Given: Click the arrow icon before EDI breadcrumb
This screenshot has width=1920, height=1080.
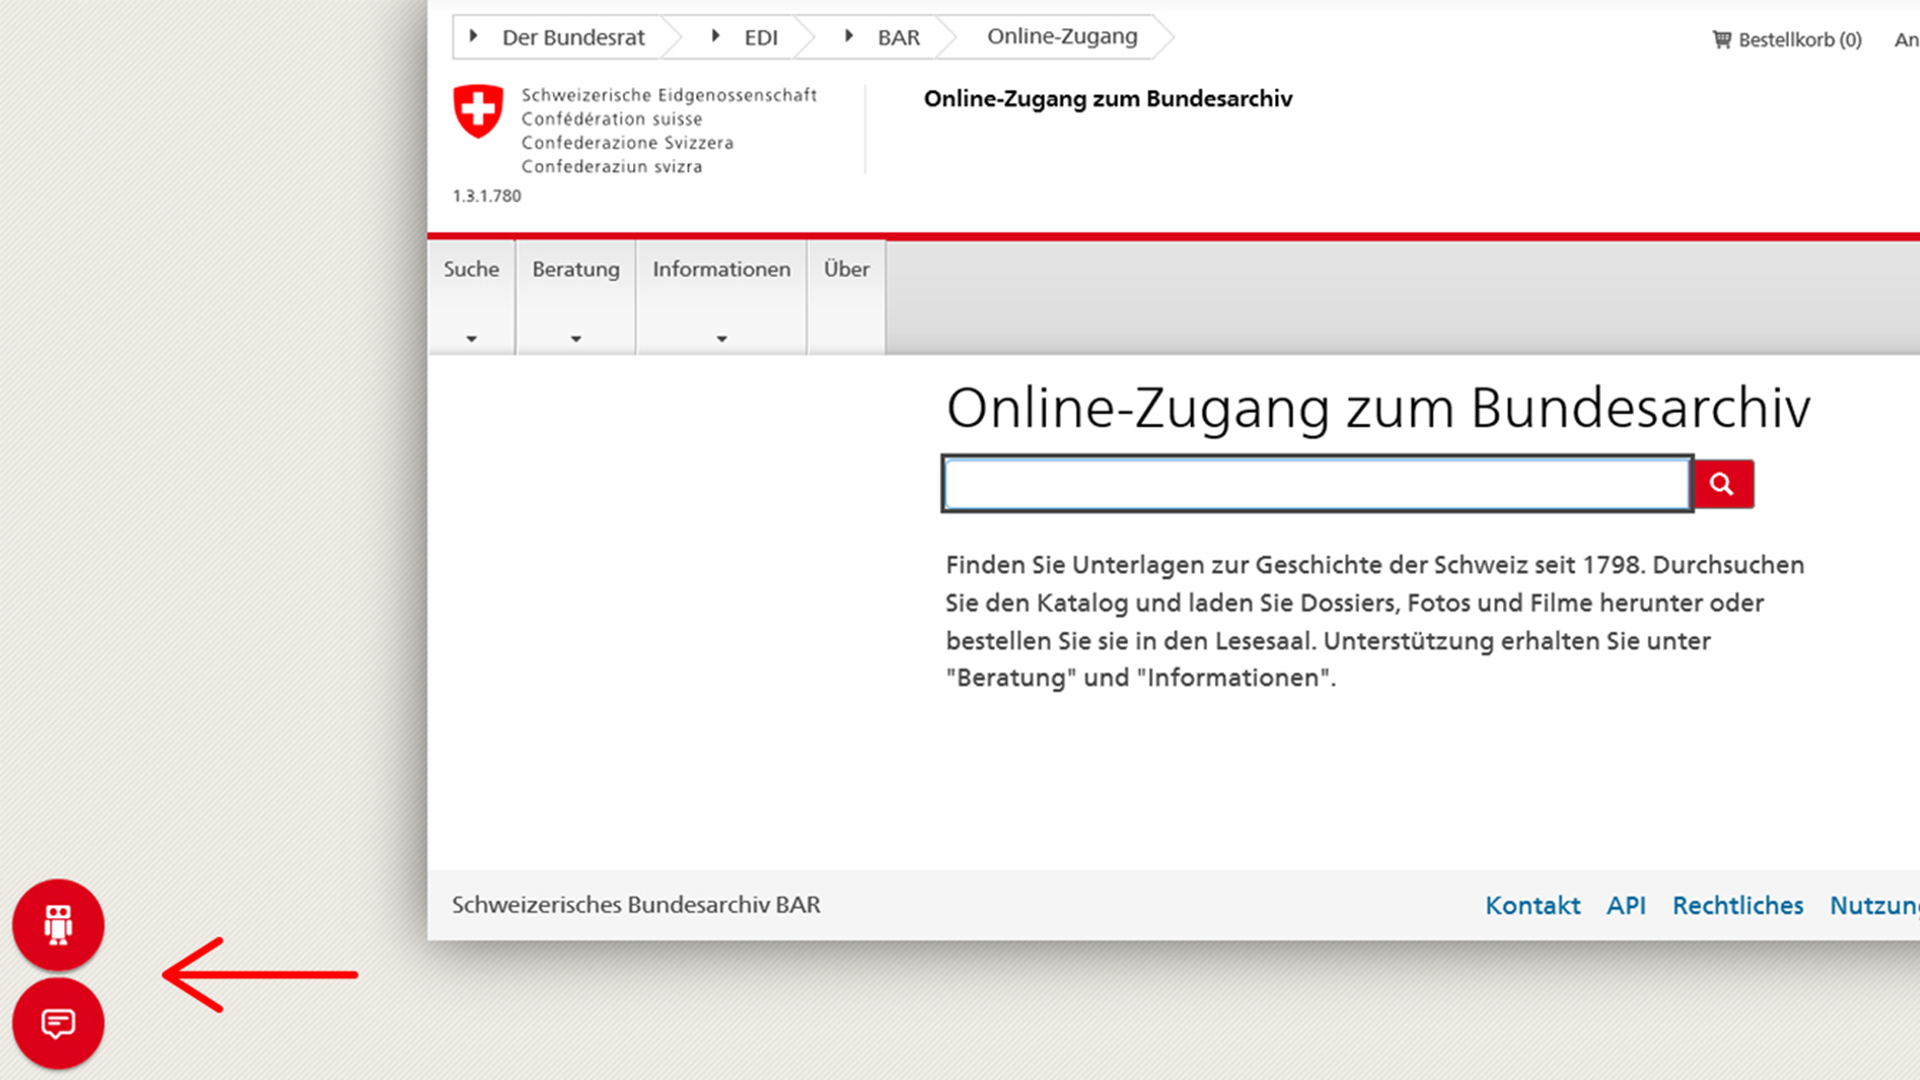Looking at the screenshot, I should [715, 35].
